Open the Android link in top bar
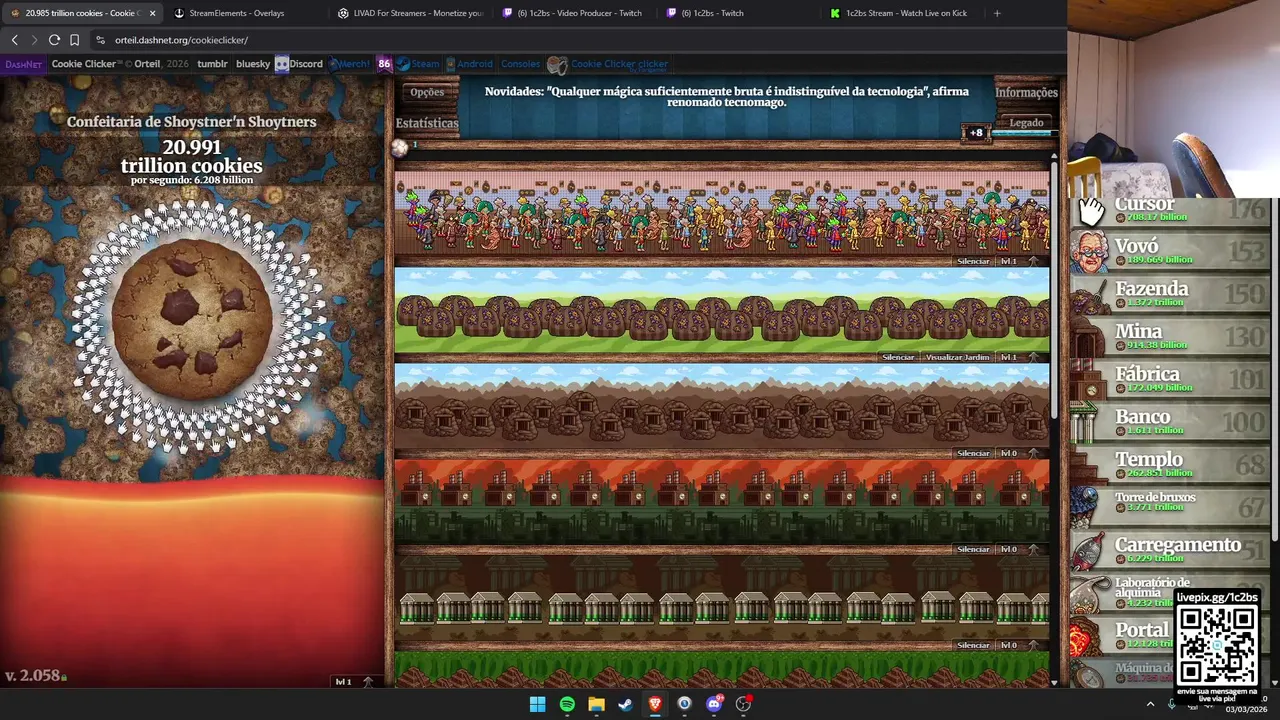 [469, 64]
